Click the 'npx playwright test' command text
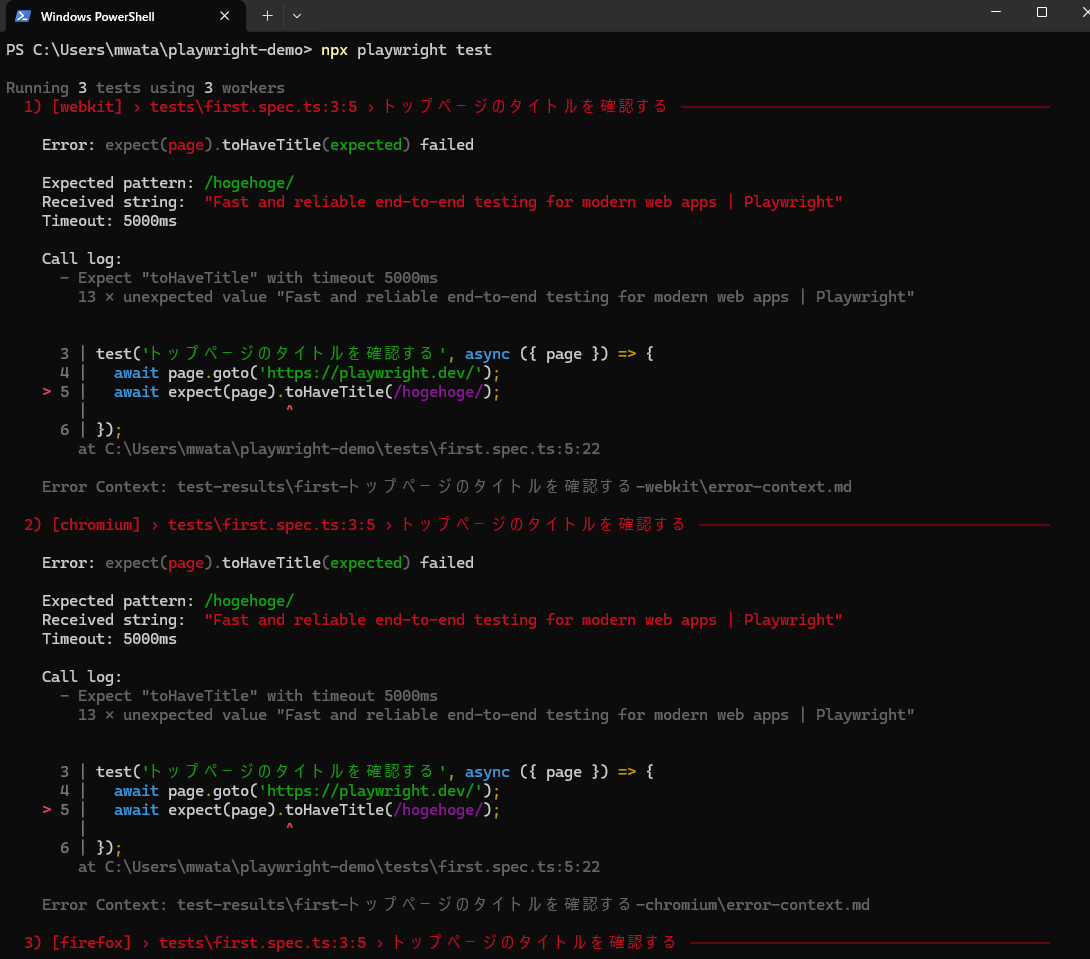The width and height of the screenshot is (1090, 959). tap(406, 50)
